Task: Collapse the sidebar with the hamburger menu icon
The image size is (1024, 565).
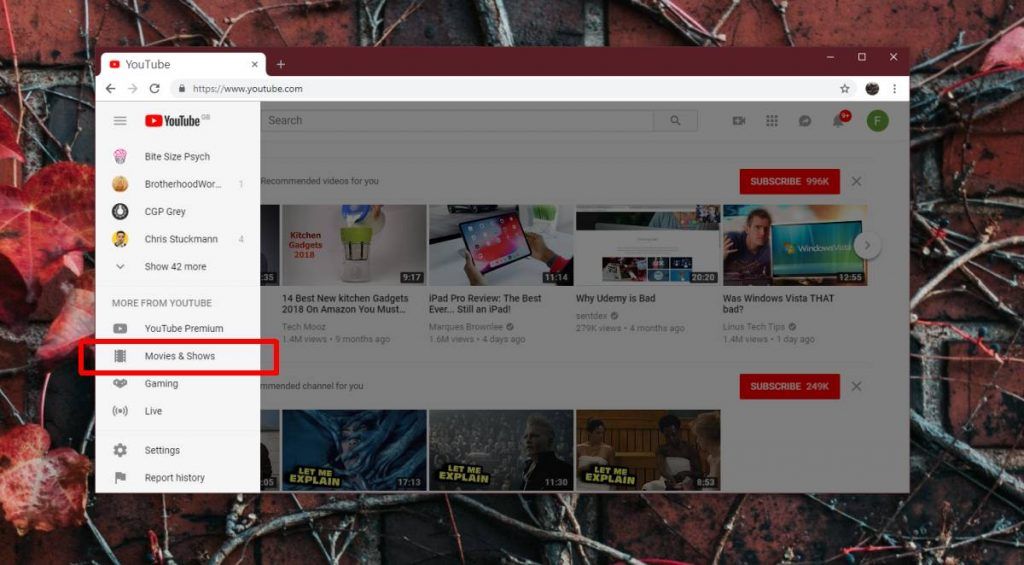Action: coord(120,121)
